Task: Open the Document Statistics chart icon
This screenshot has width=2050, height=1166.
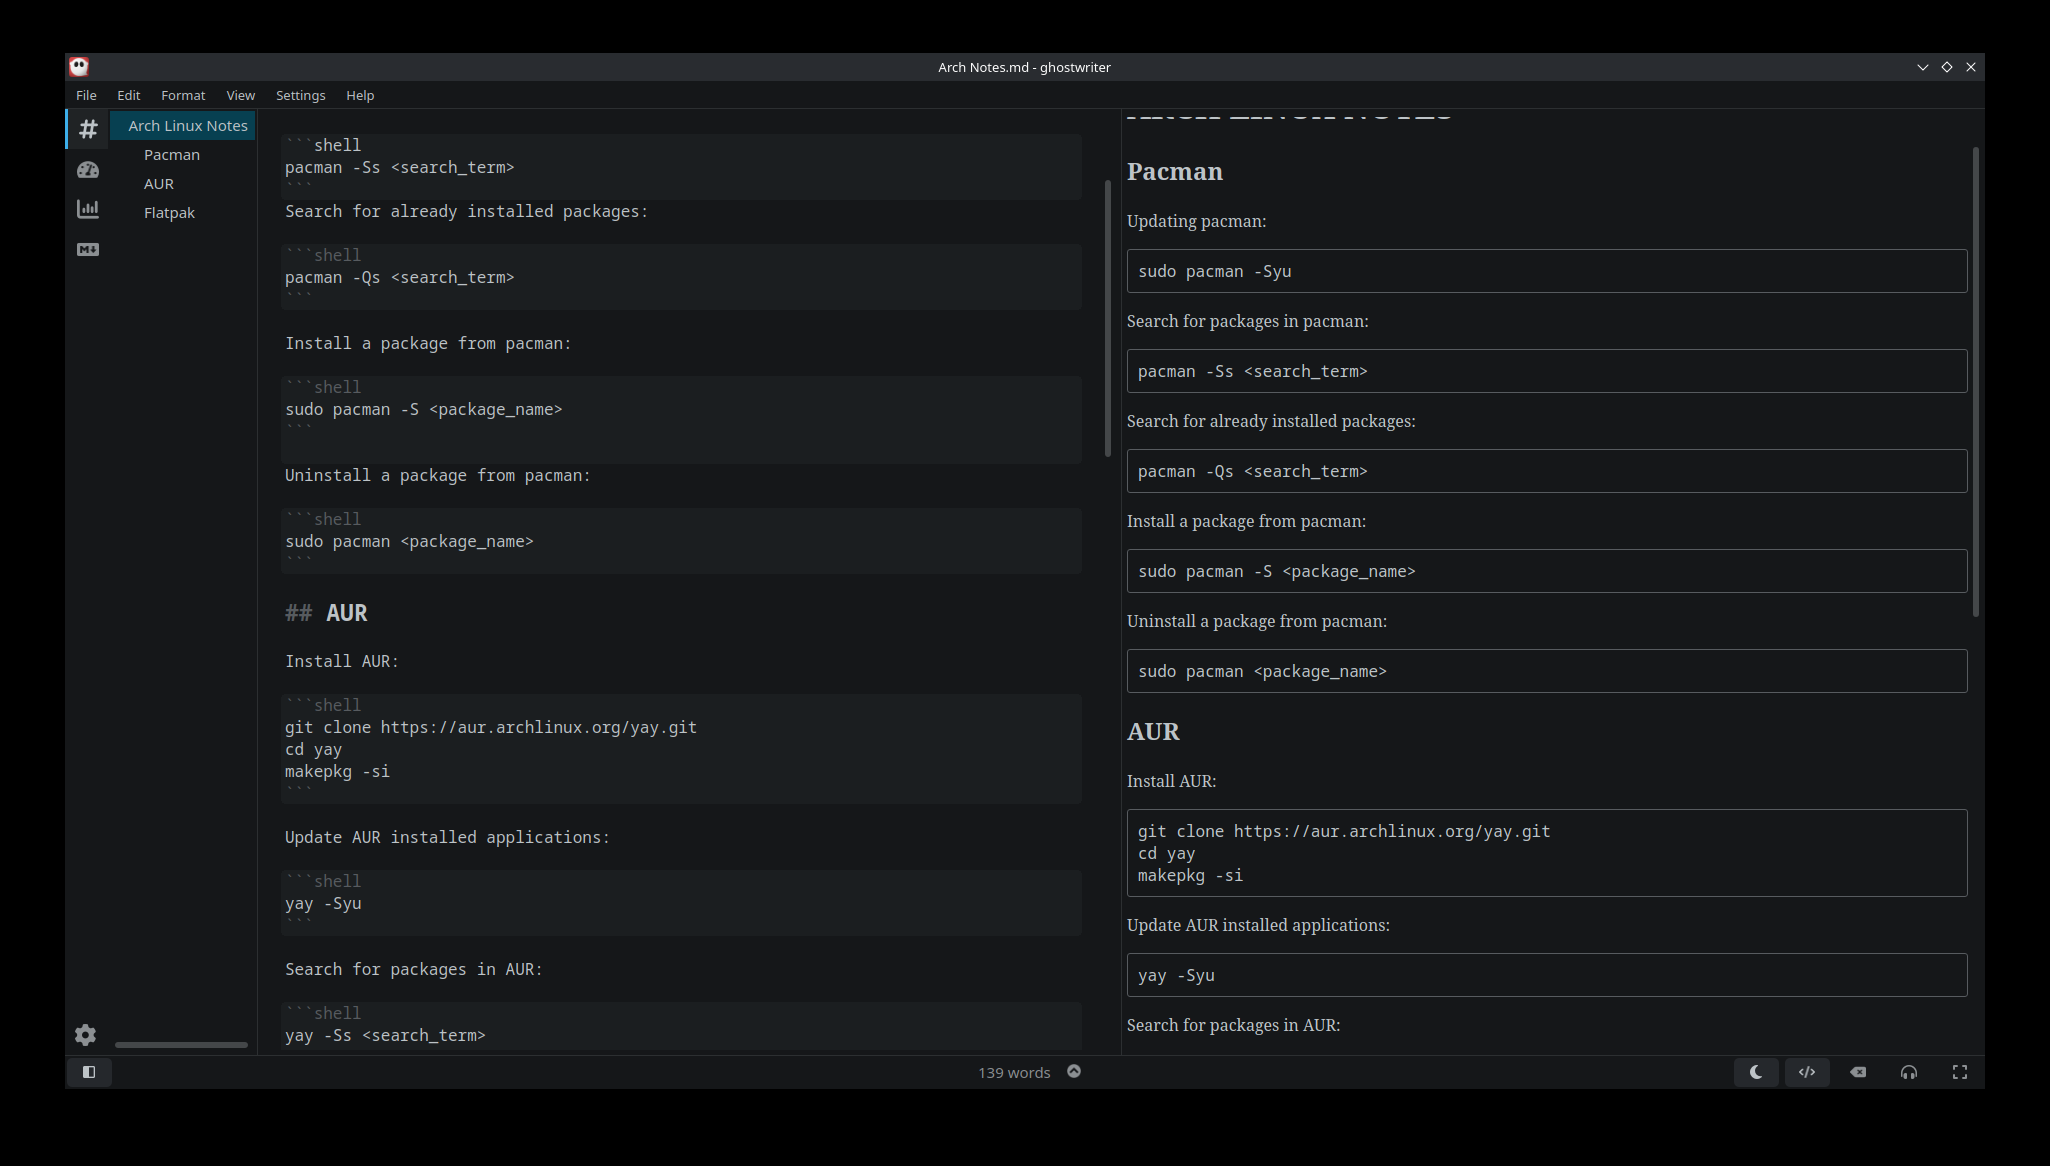Action: (x=88, y=209)
